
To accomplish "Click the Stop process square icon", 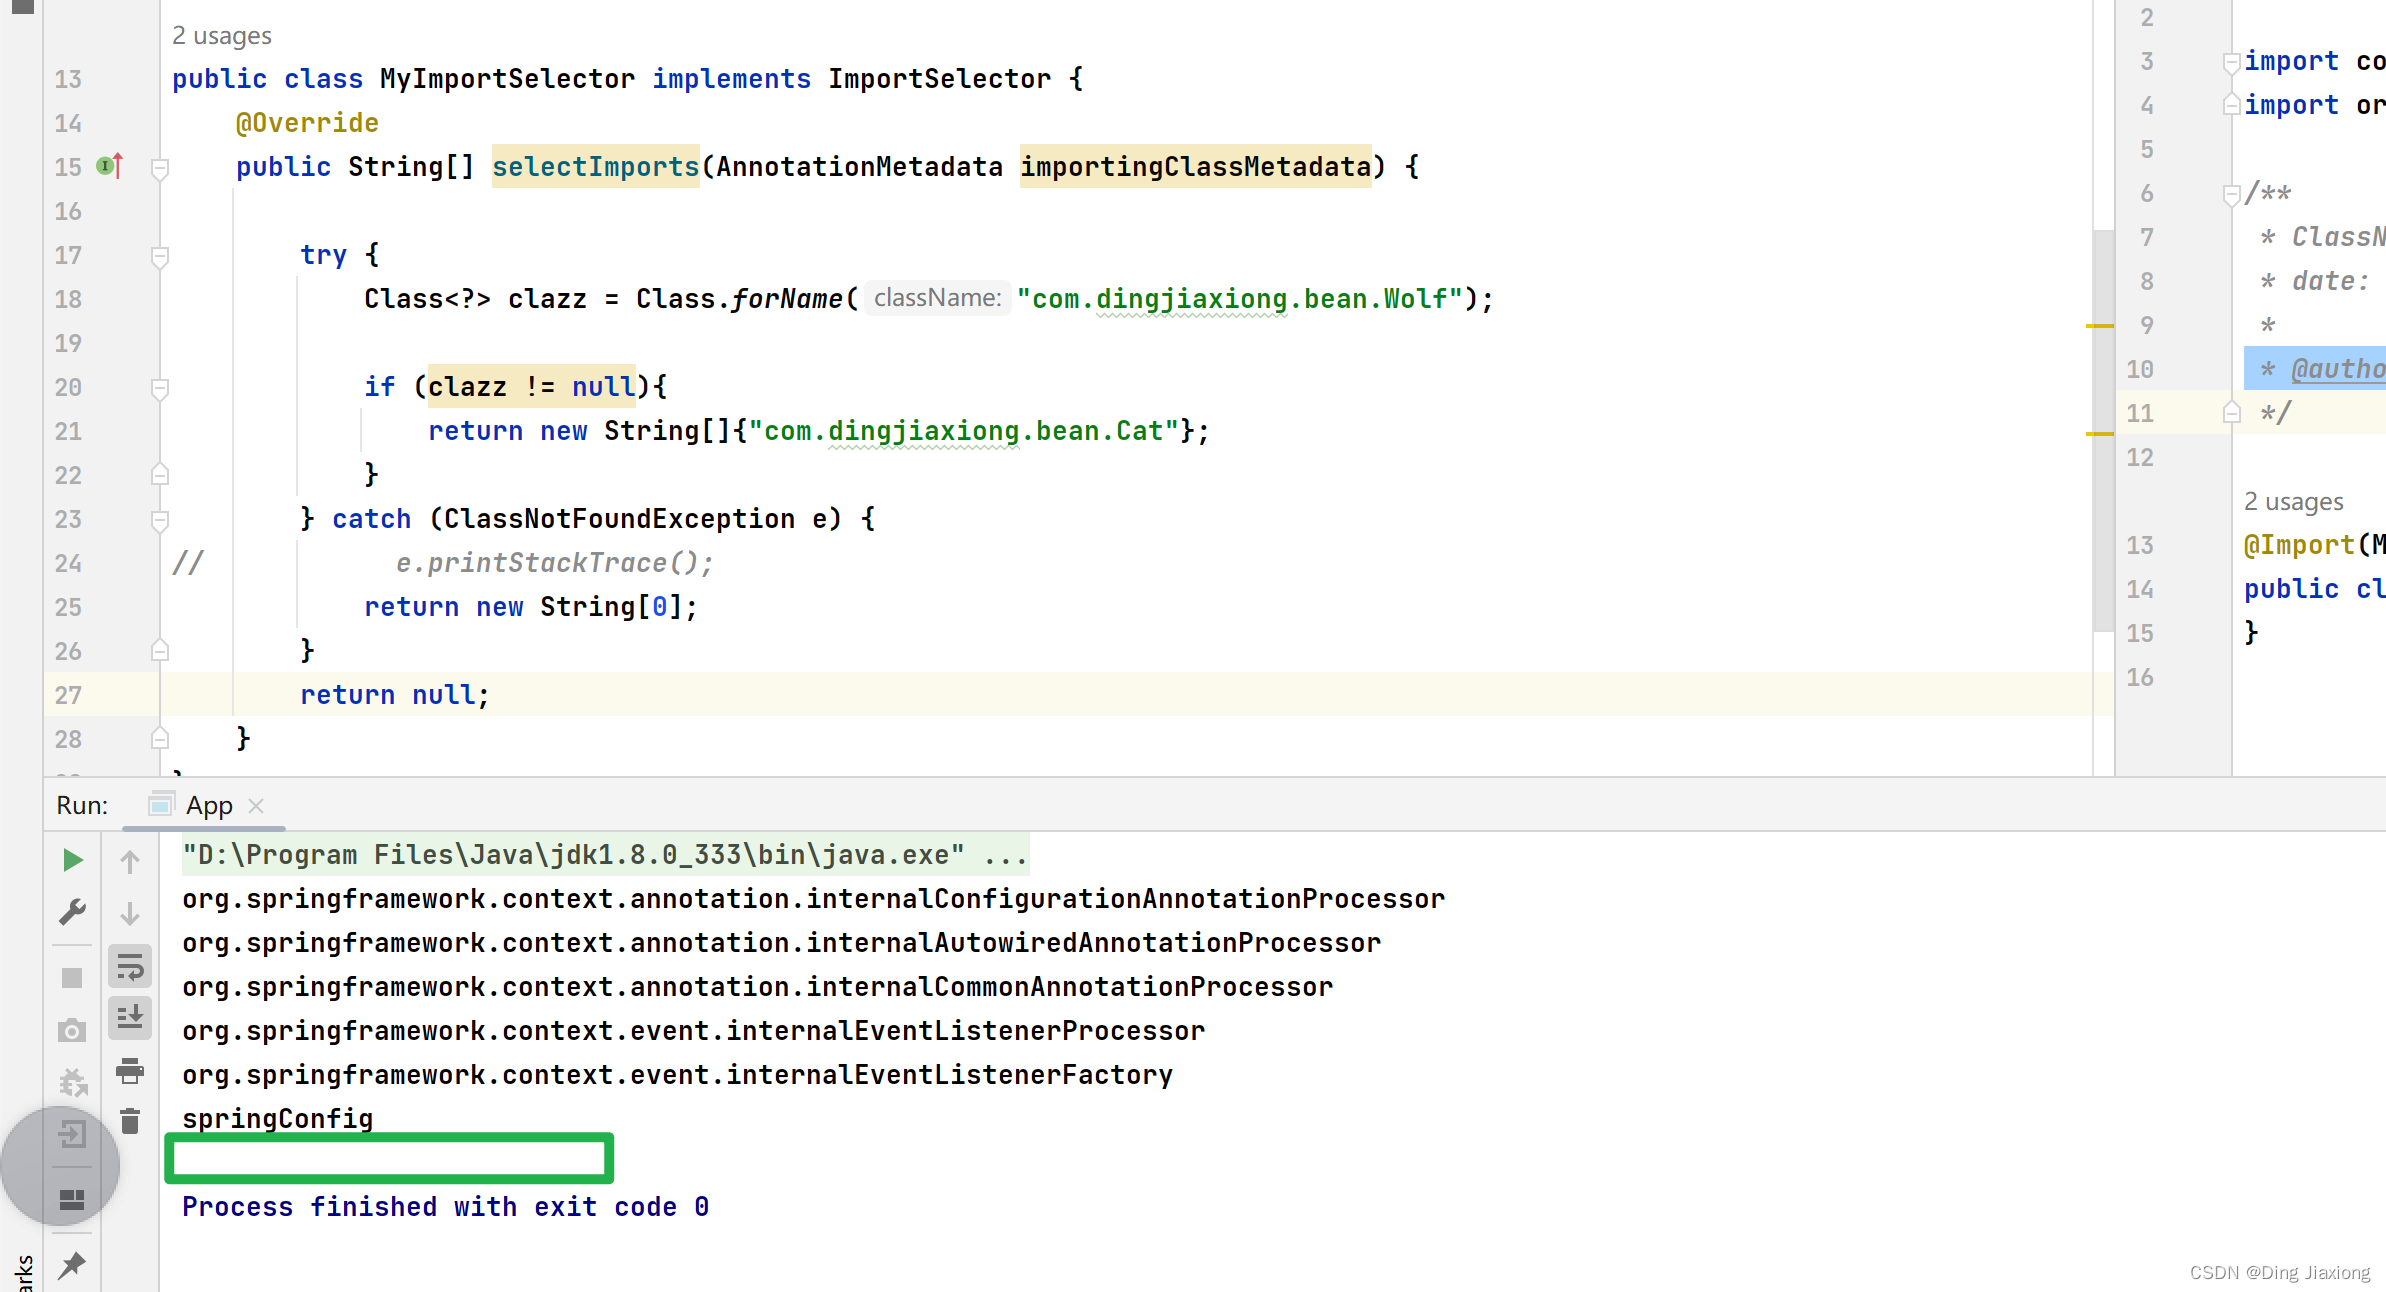I will tap(72, 978).
